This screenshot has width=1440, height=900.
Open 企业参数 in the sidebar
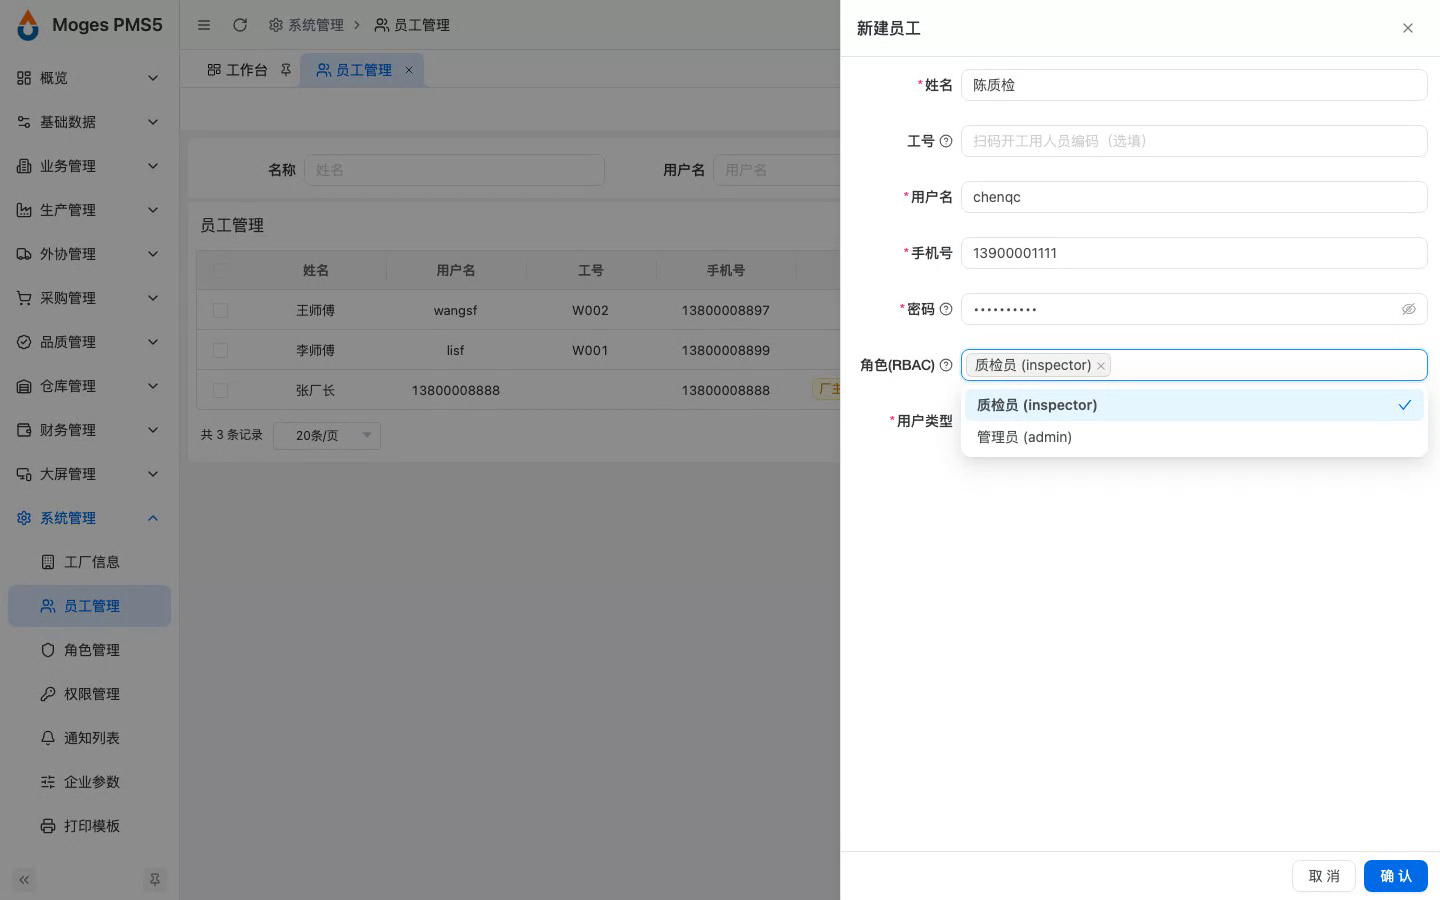pos(90,782)
